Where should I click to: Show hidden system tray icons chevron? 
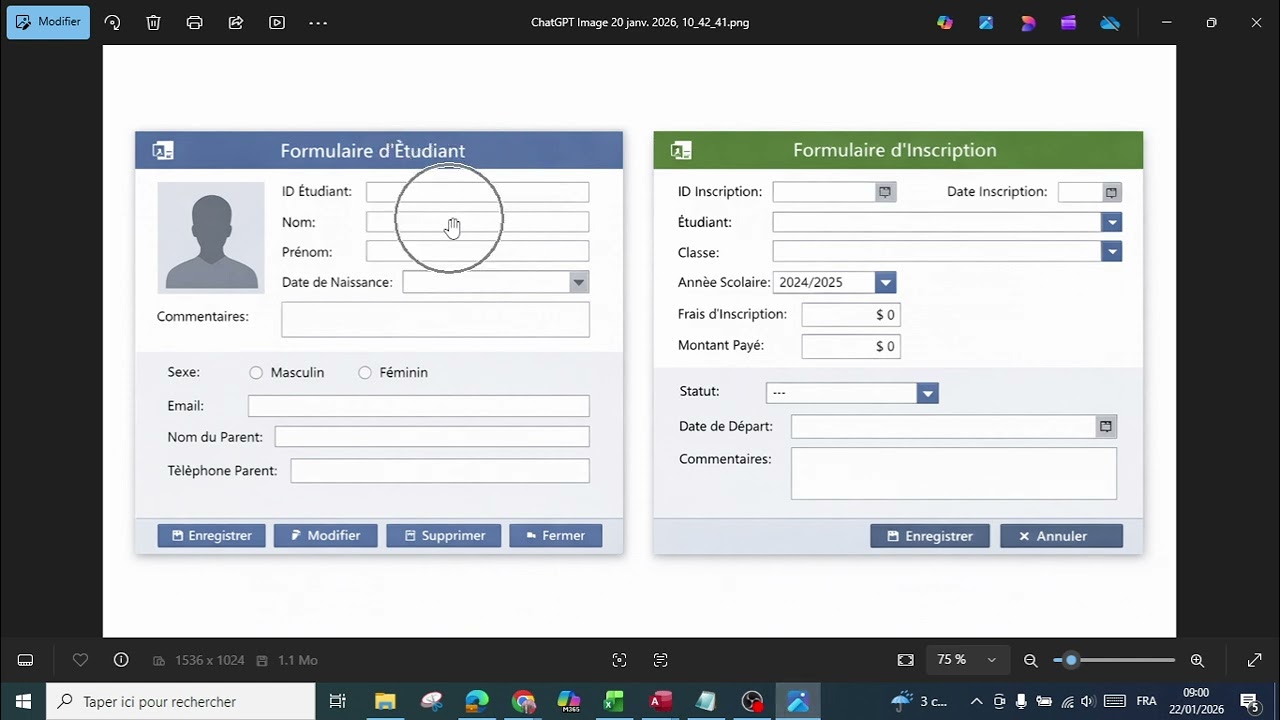(977, 701)
